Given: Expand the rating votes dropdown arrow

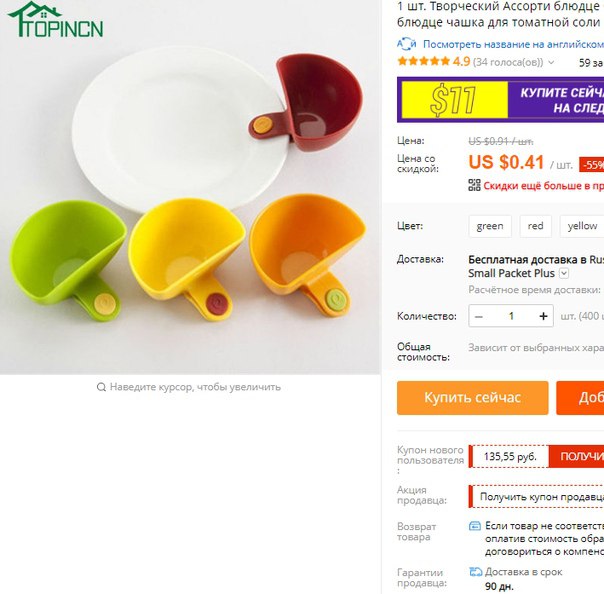Looking at the screenshot, I should click(x=551, y=62).
